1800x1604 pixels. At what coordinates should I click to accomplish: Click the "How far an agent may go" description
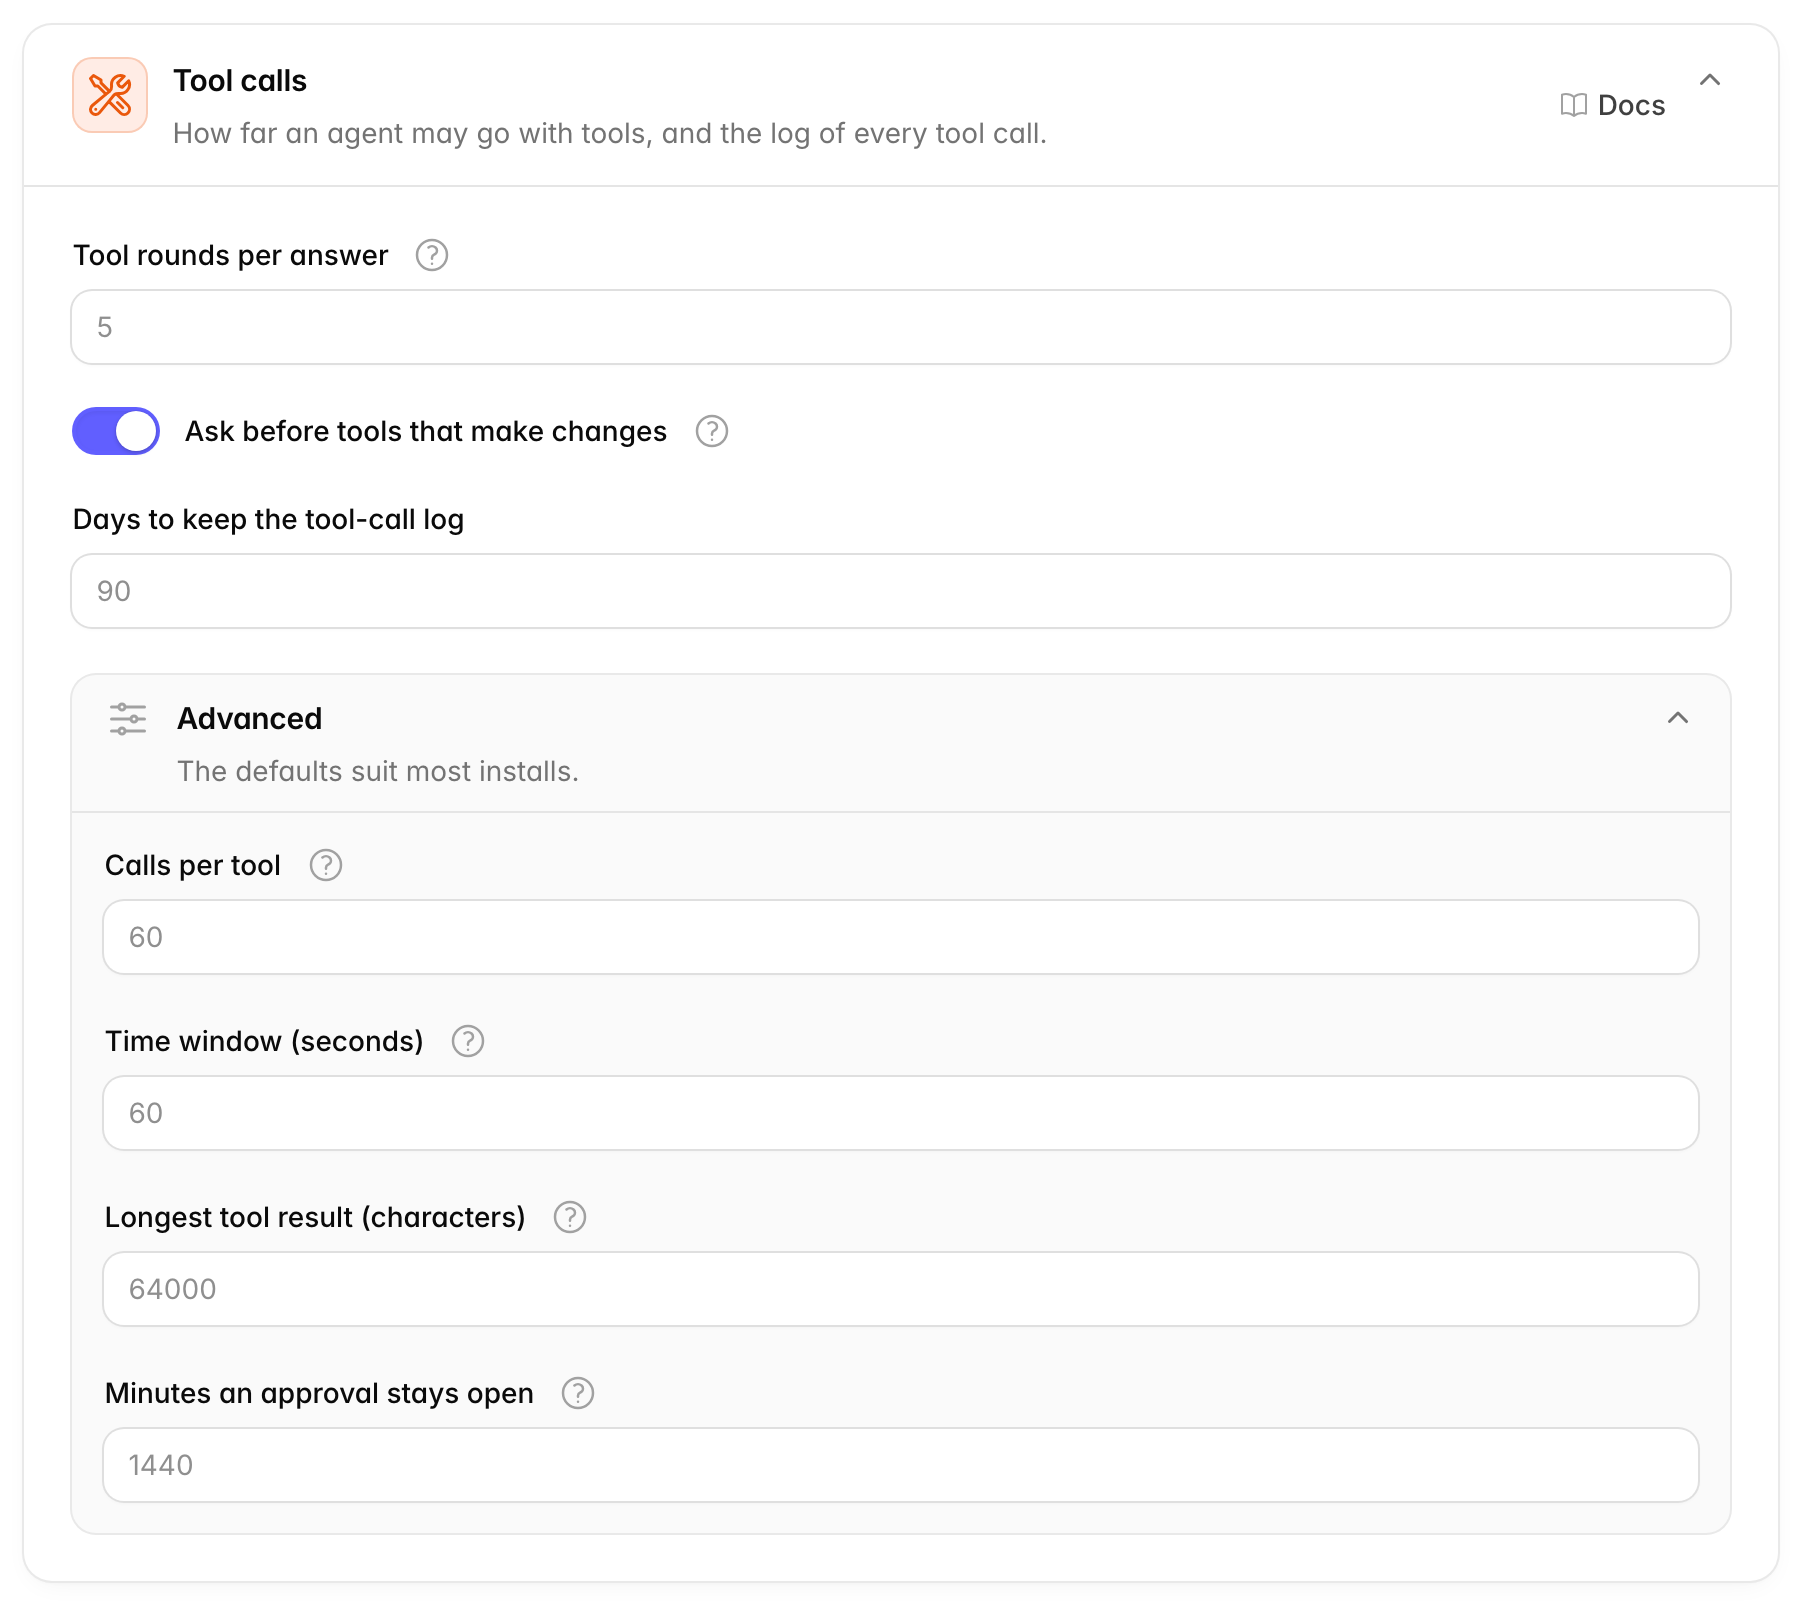pos(610,133)
